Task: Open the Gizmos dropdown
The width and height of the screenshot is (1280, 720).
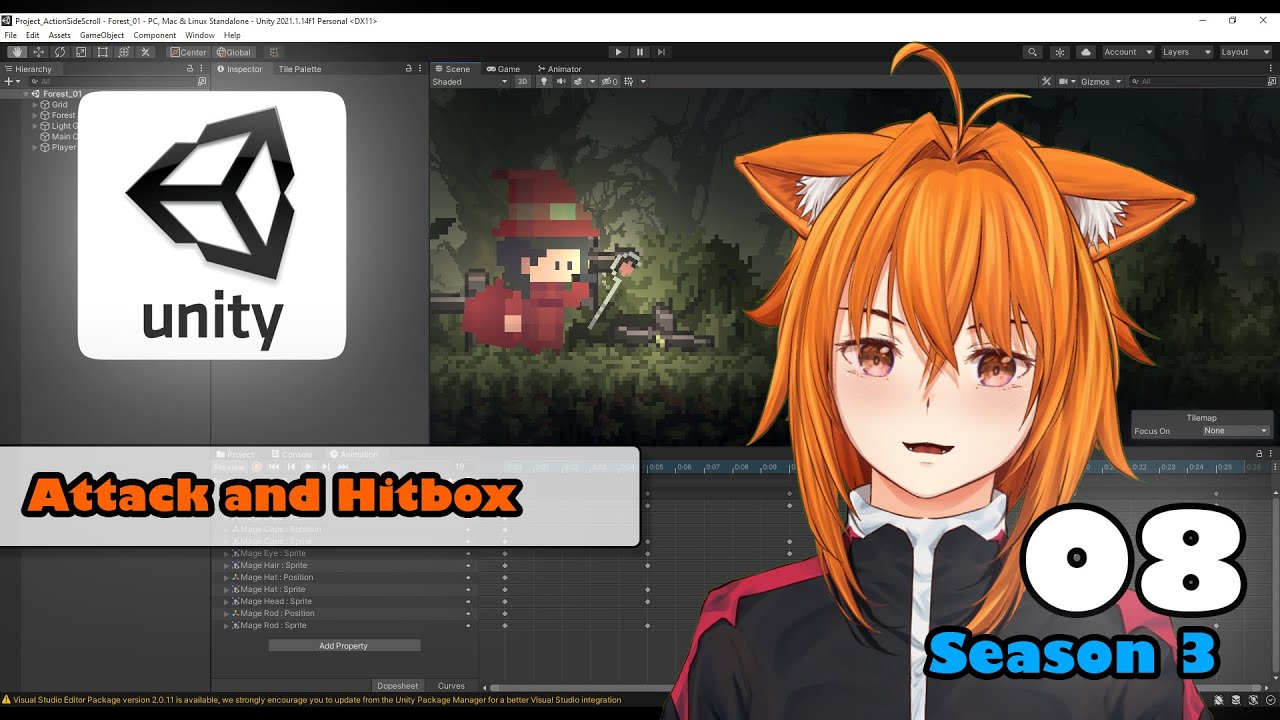Action: point(1101,82)
